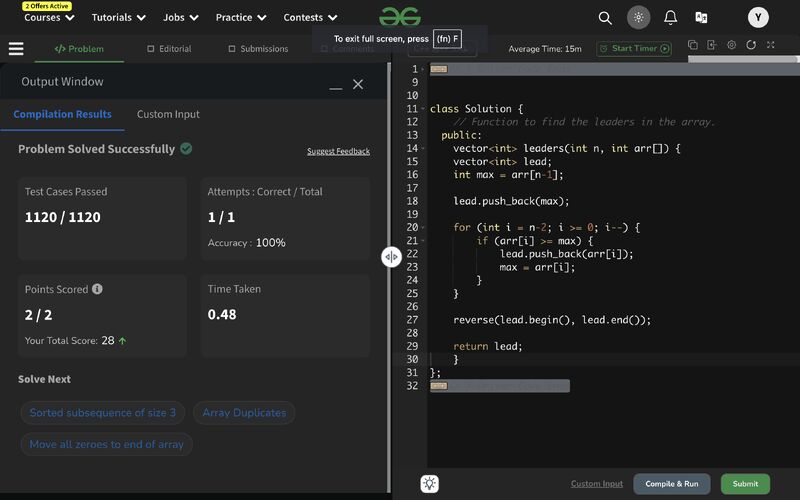Screen dimensions: 800x500
Task: Expand collapsed code marker on line 32
Action: click(439, 386)
